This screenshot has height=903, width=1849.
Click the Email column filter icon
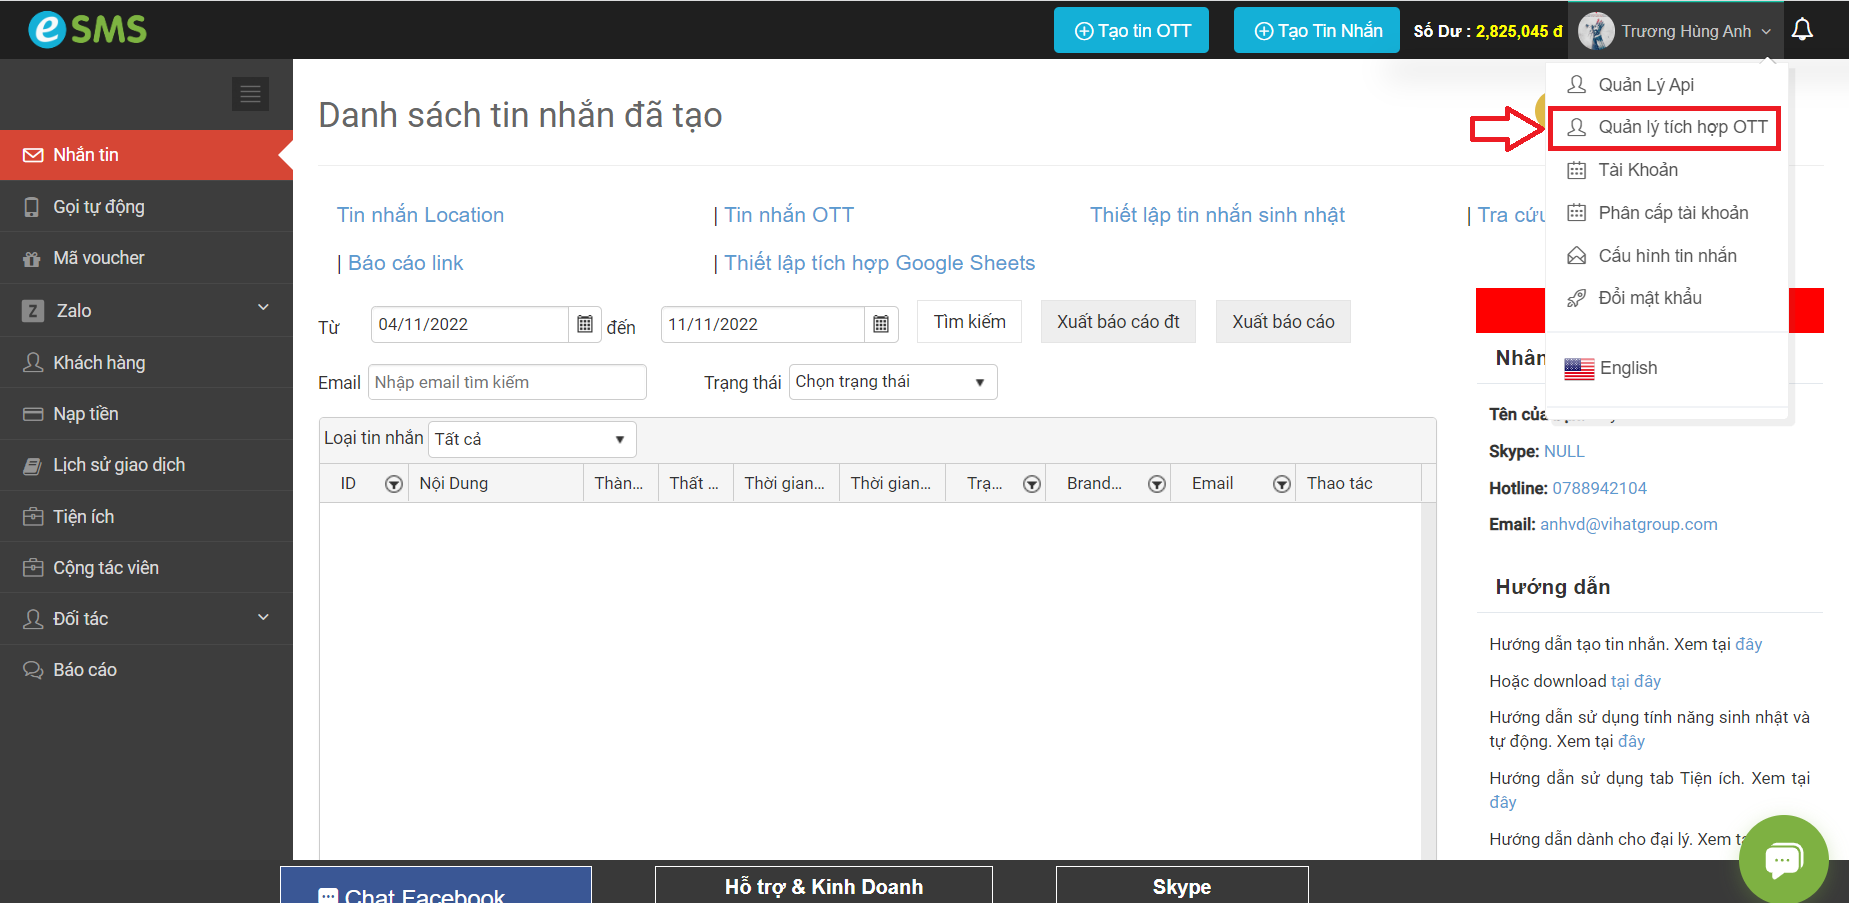pyautogui.click(x=1281, y=484)
